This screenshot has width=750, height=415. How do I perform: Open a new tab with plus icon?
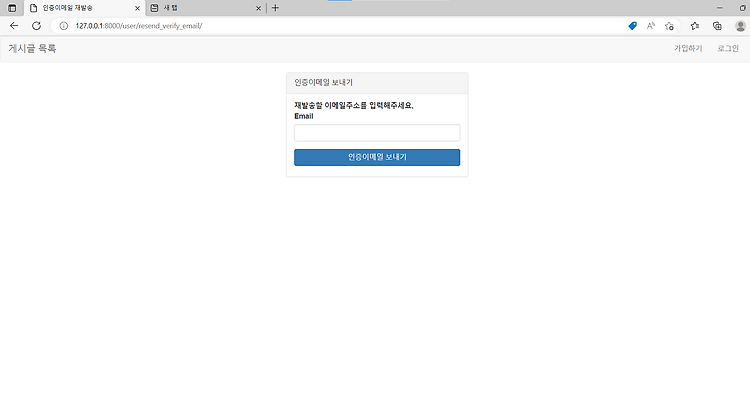tap(275, 8)
